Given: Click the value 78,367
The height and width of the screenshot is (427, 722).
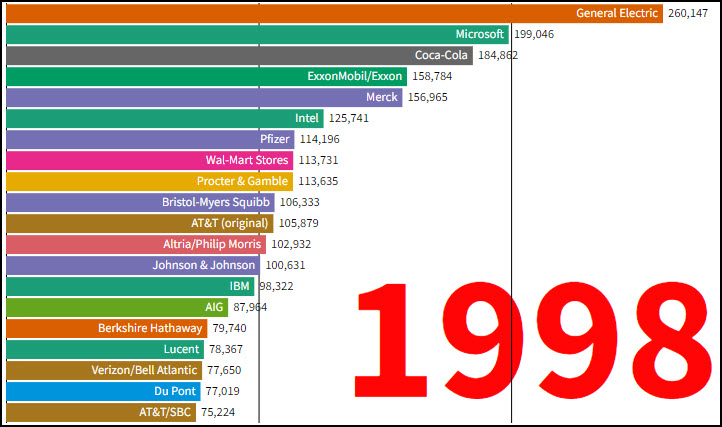Looking at the screenshot, I should click(226, 350).
